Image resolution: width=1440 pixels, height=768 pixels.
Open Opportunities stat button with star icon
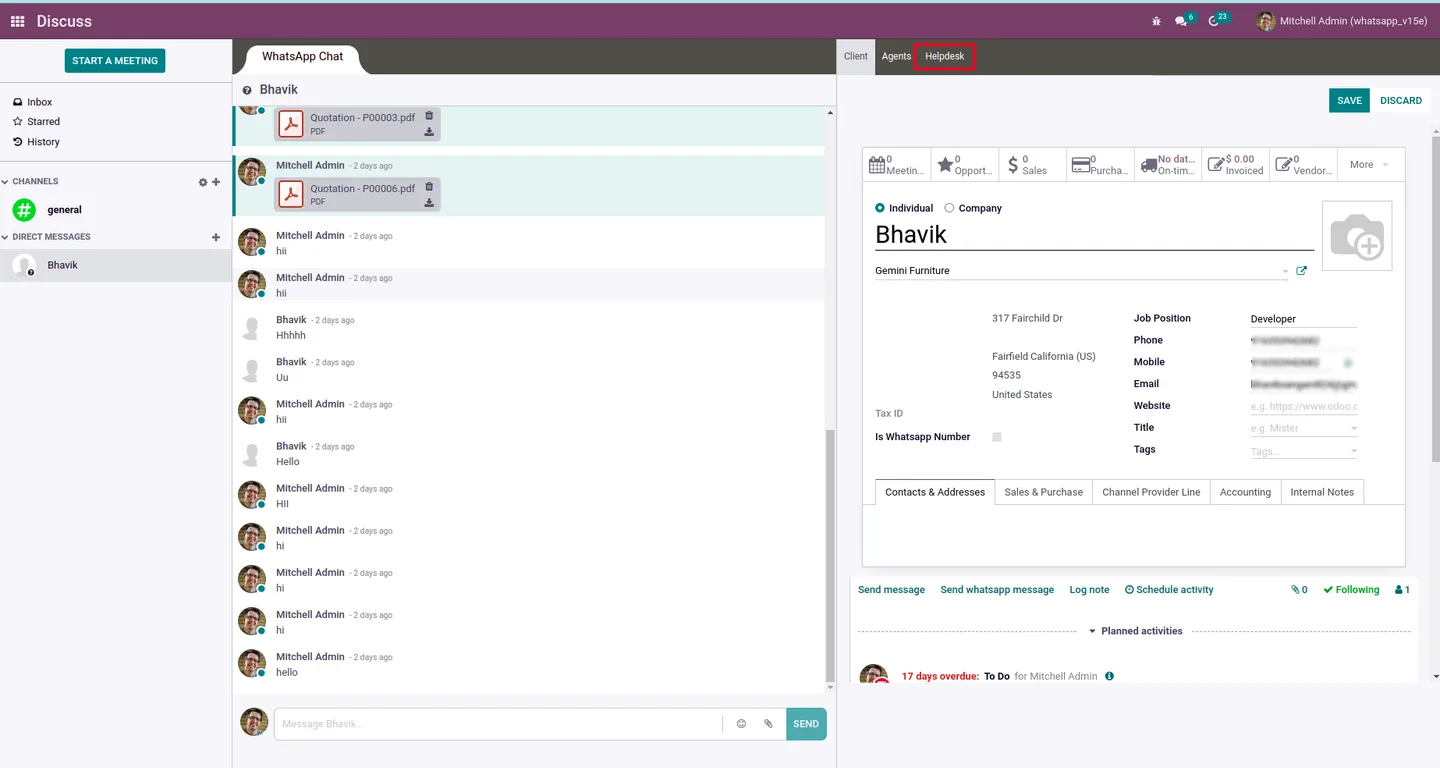[965, 165]
